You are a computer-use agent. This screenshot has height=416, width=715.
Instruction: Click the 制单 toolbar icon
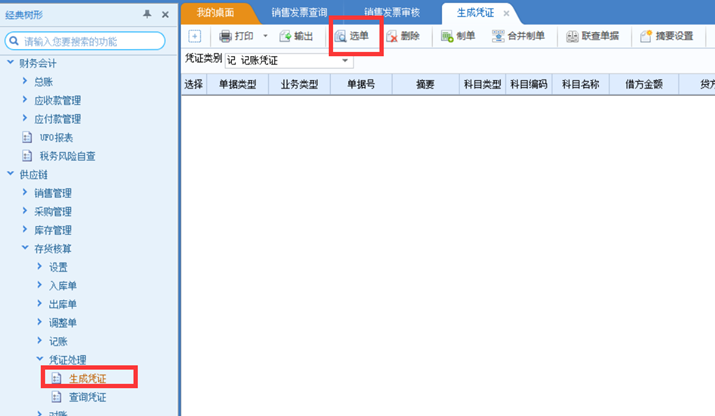pyautogui.click(x=447, y=36)
